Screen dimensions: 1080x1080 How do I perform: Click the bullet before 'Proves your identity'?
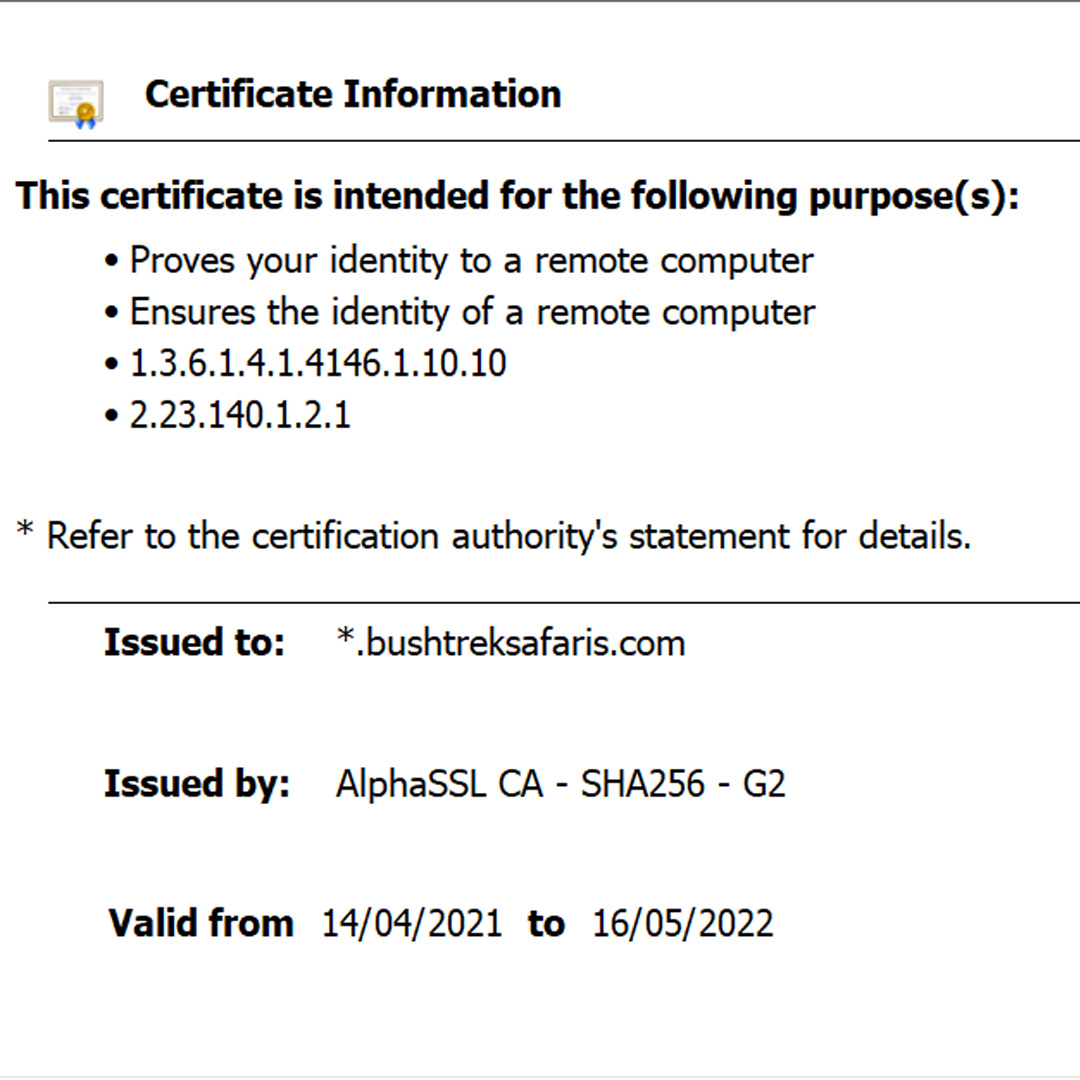[112, 262]
